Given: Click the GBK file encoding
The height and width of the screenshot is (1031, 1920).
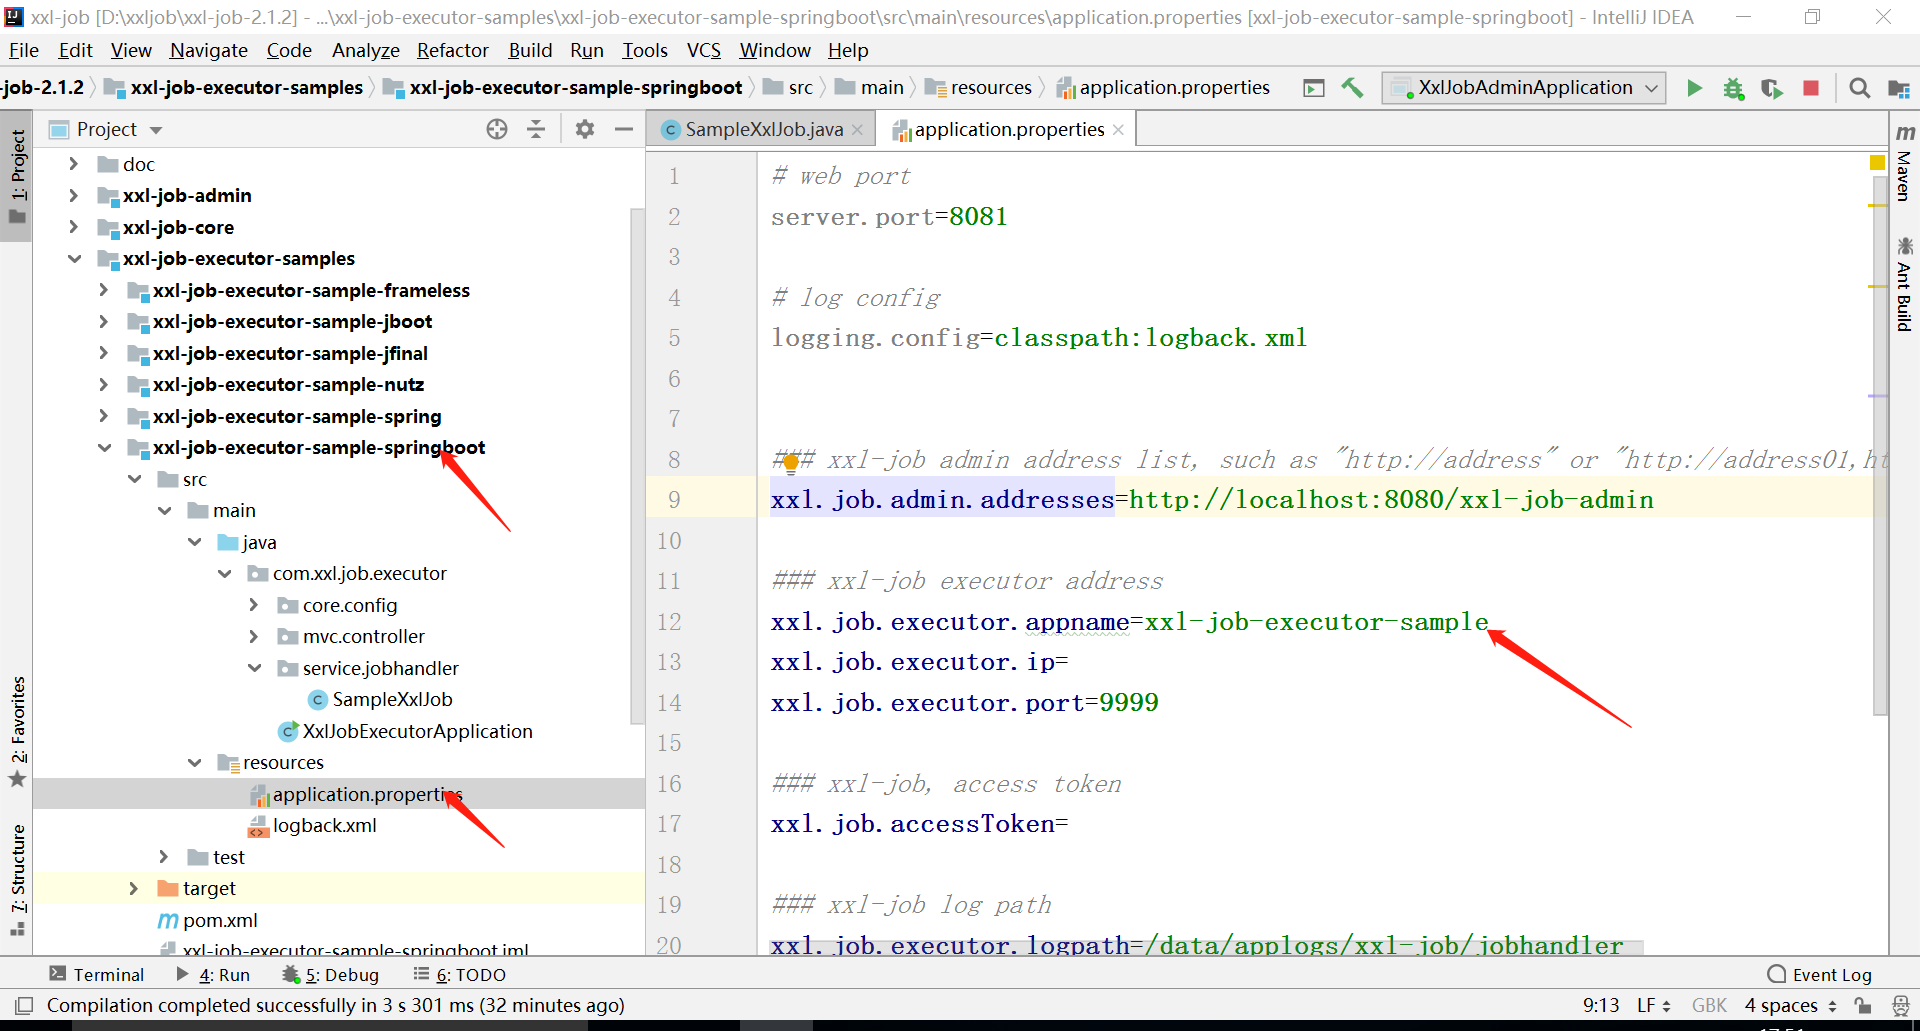Looking at the screenshot, I should (x=1709, y=1005).
